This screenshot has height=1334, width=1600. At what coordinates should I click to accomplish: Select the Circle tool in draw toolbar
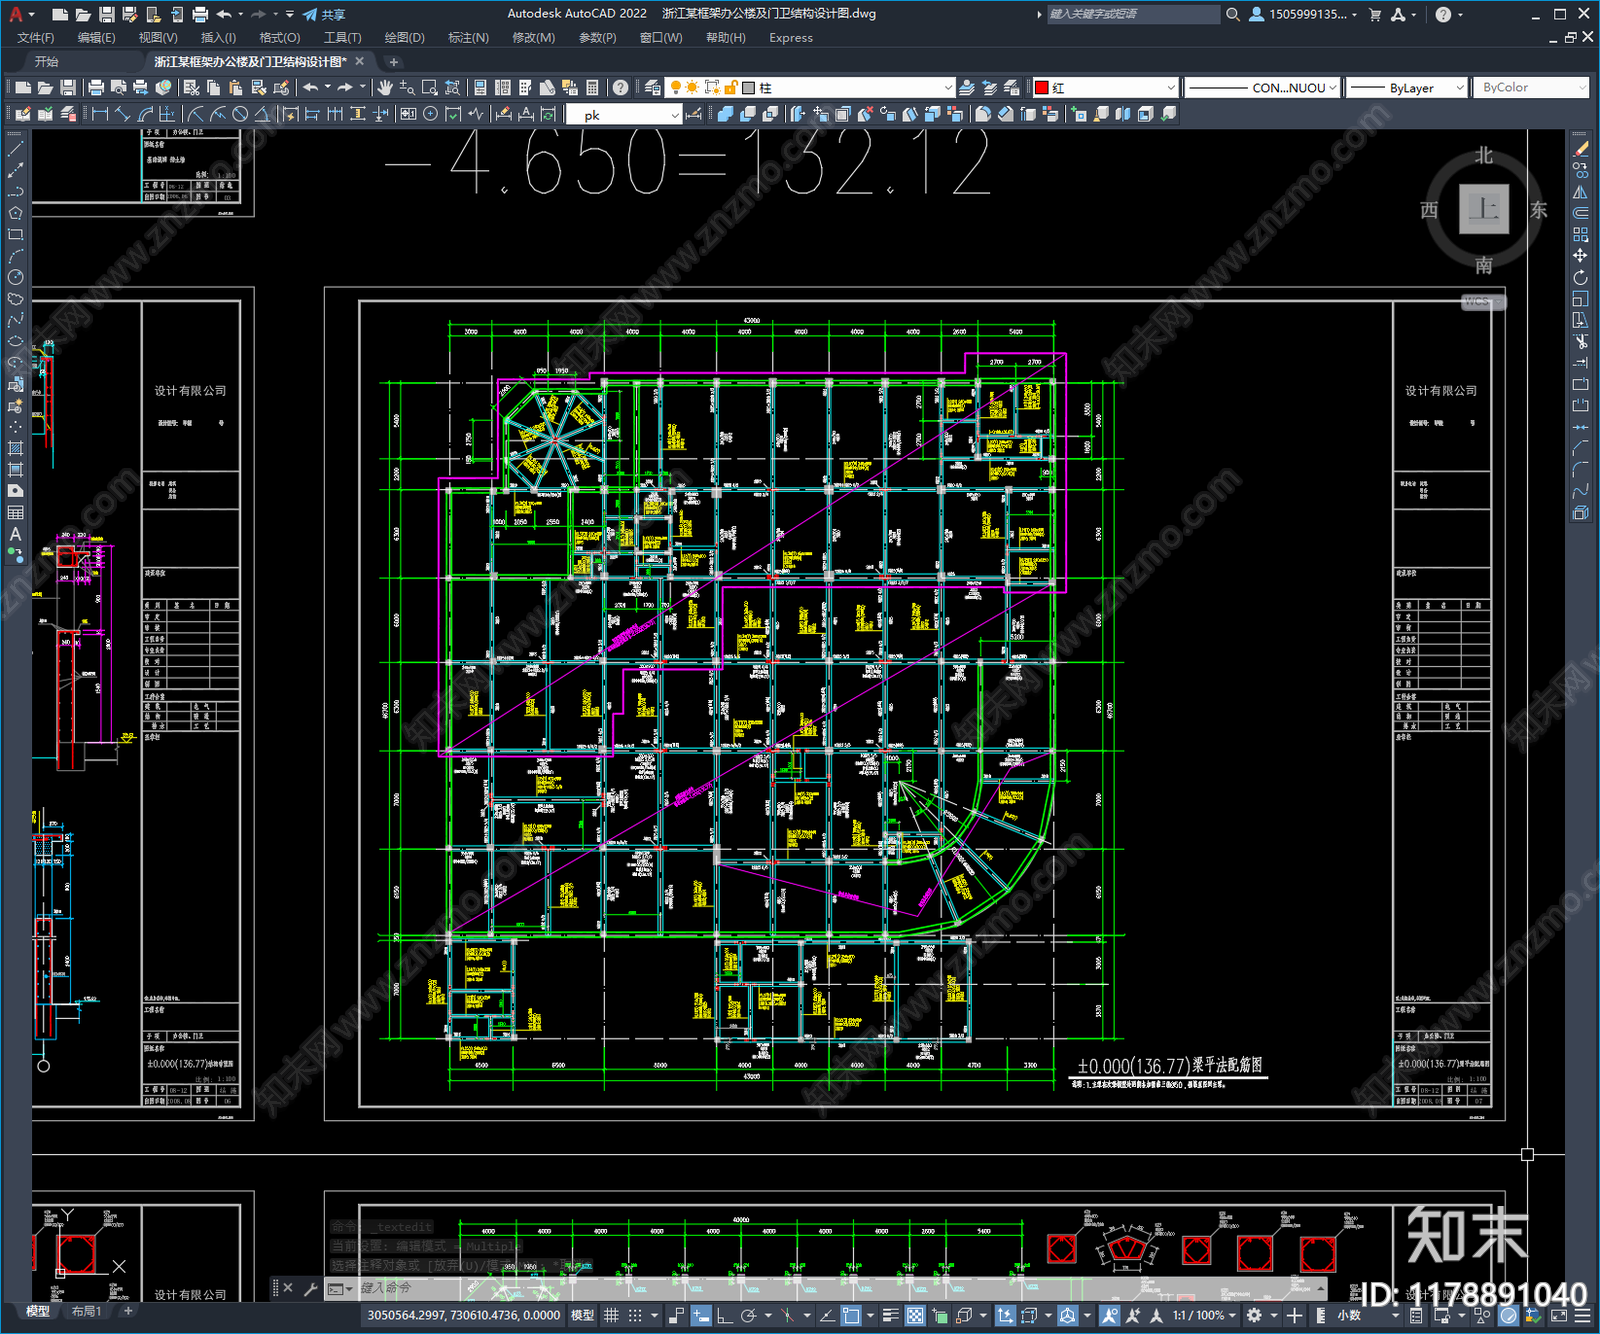(15, 277)
